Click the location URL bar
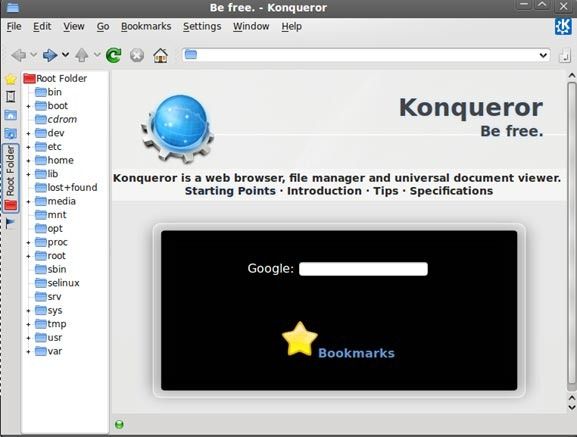577x437 pixels. click(x=366, y=55)
